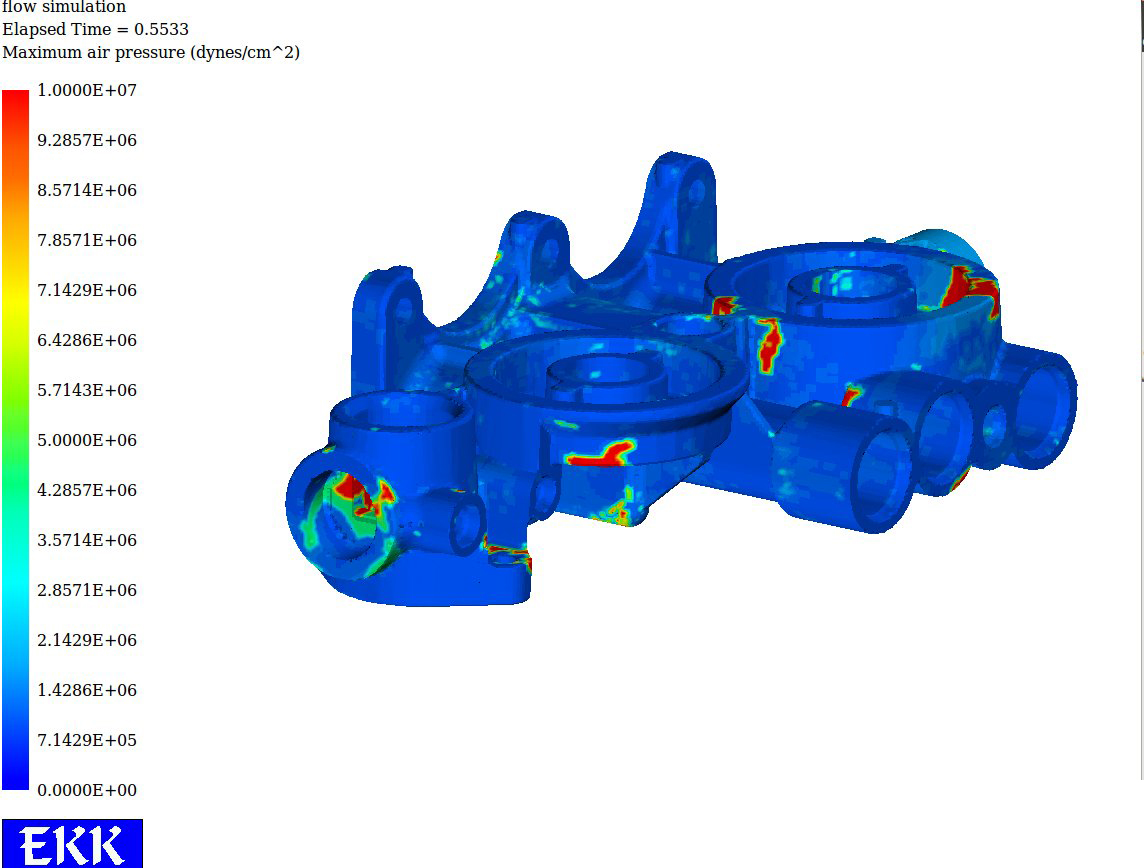Click the Maximum air pressure title
This screenshot has height=868, width=1144.
coord(151,53)
